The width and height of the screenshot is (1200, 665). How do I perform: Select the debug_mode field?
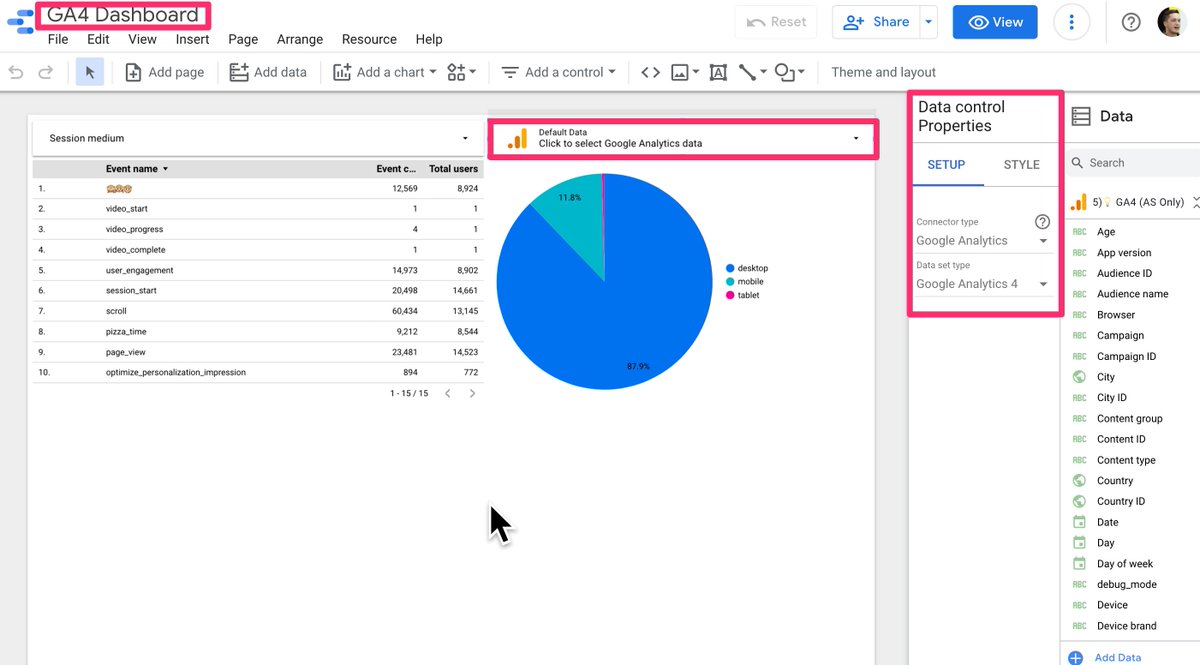(1126, 584)
